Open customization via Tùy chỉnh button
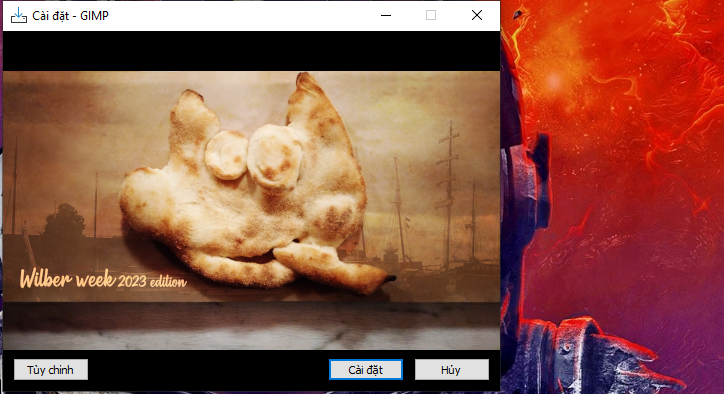Screen dimensions: 724x394 (x=51, y=370)
